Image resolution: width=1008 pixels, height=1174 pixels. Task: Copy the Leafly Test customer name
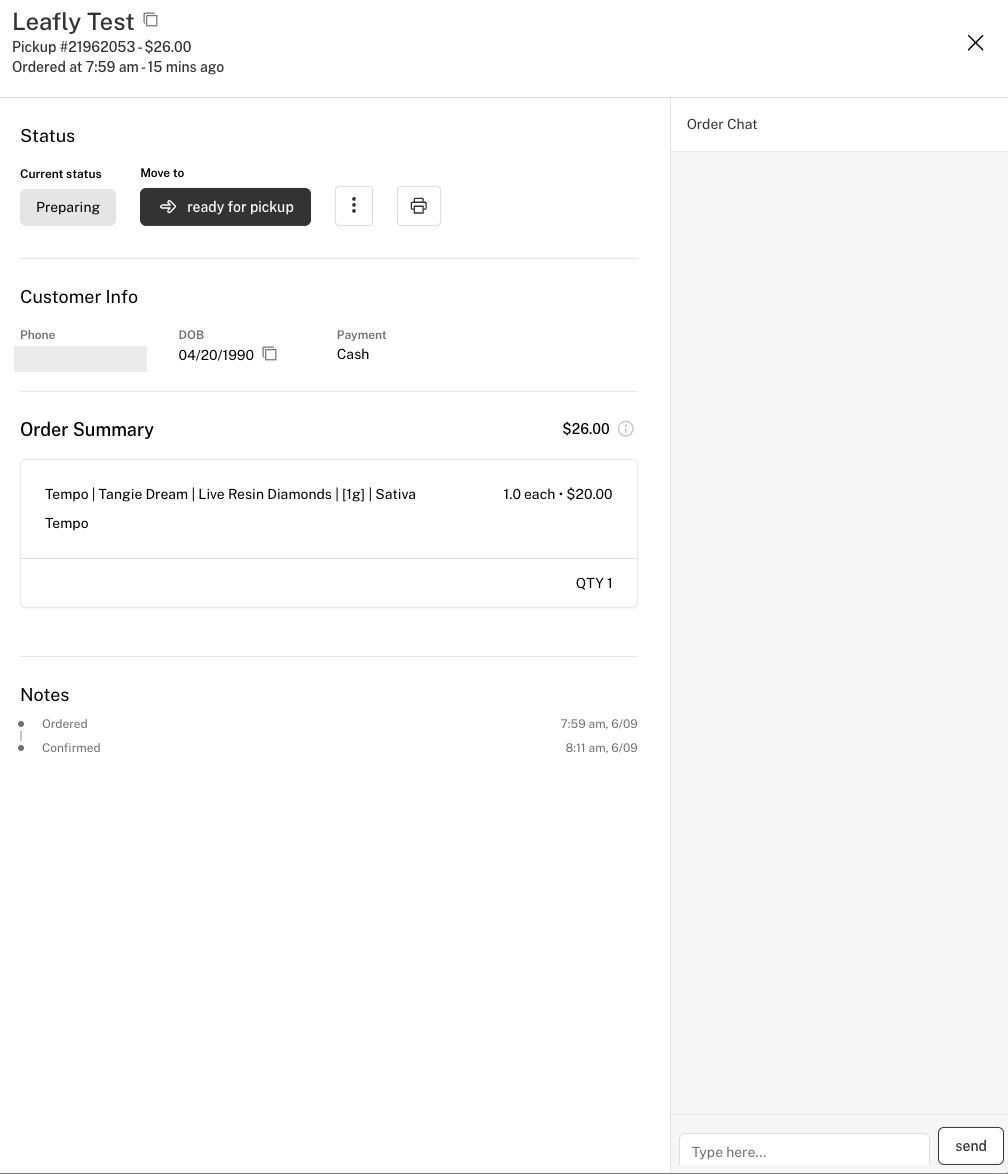151,19
